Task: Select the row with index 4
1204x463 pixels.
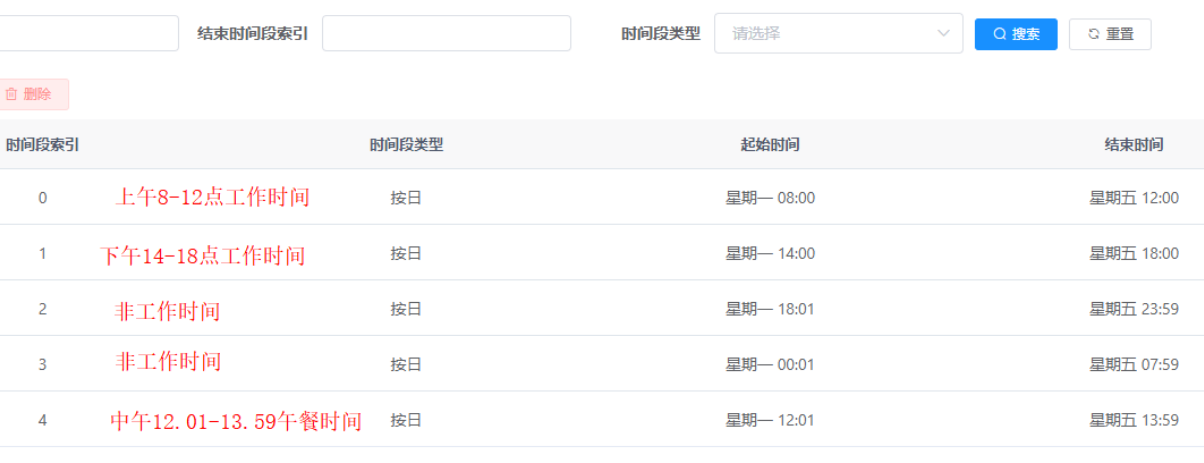Action: click(42, 421)
